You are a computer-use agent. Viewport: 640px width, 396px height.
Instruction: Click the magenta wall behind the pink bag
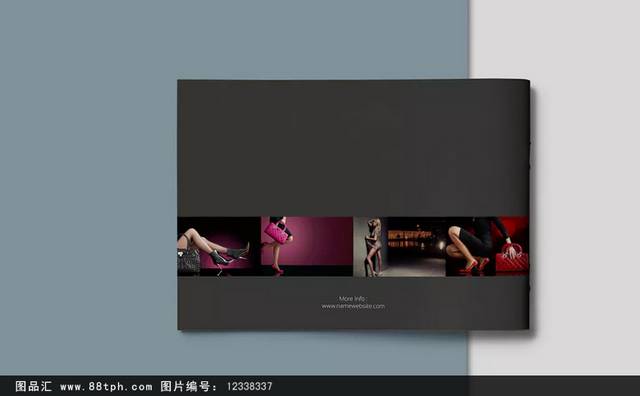(322, 241)
